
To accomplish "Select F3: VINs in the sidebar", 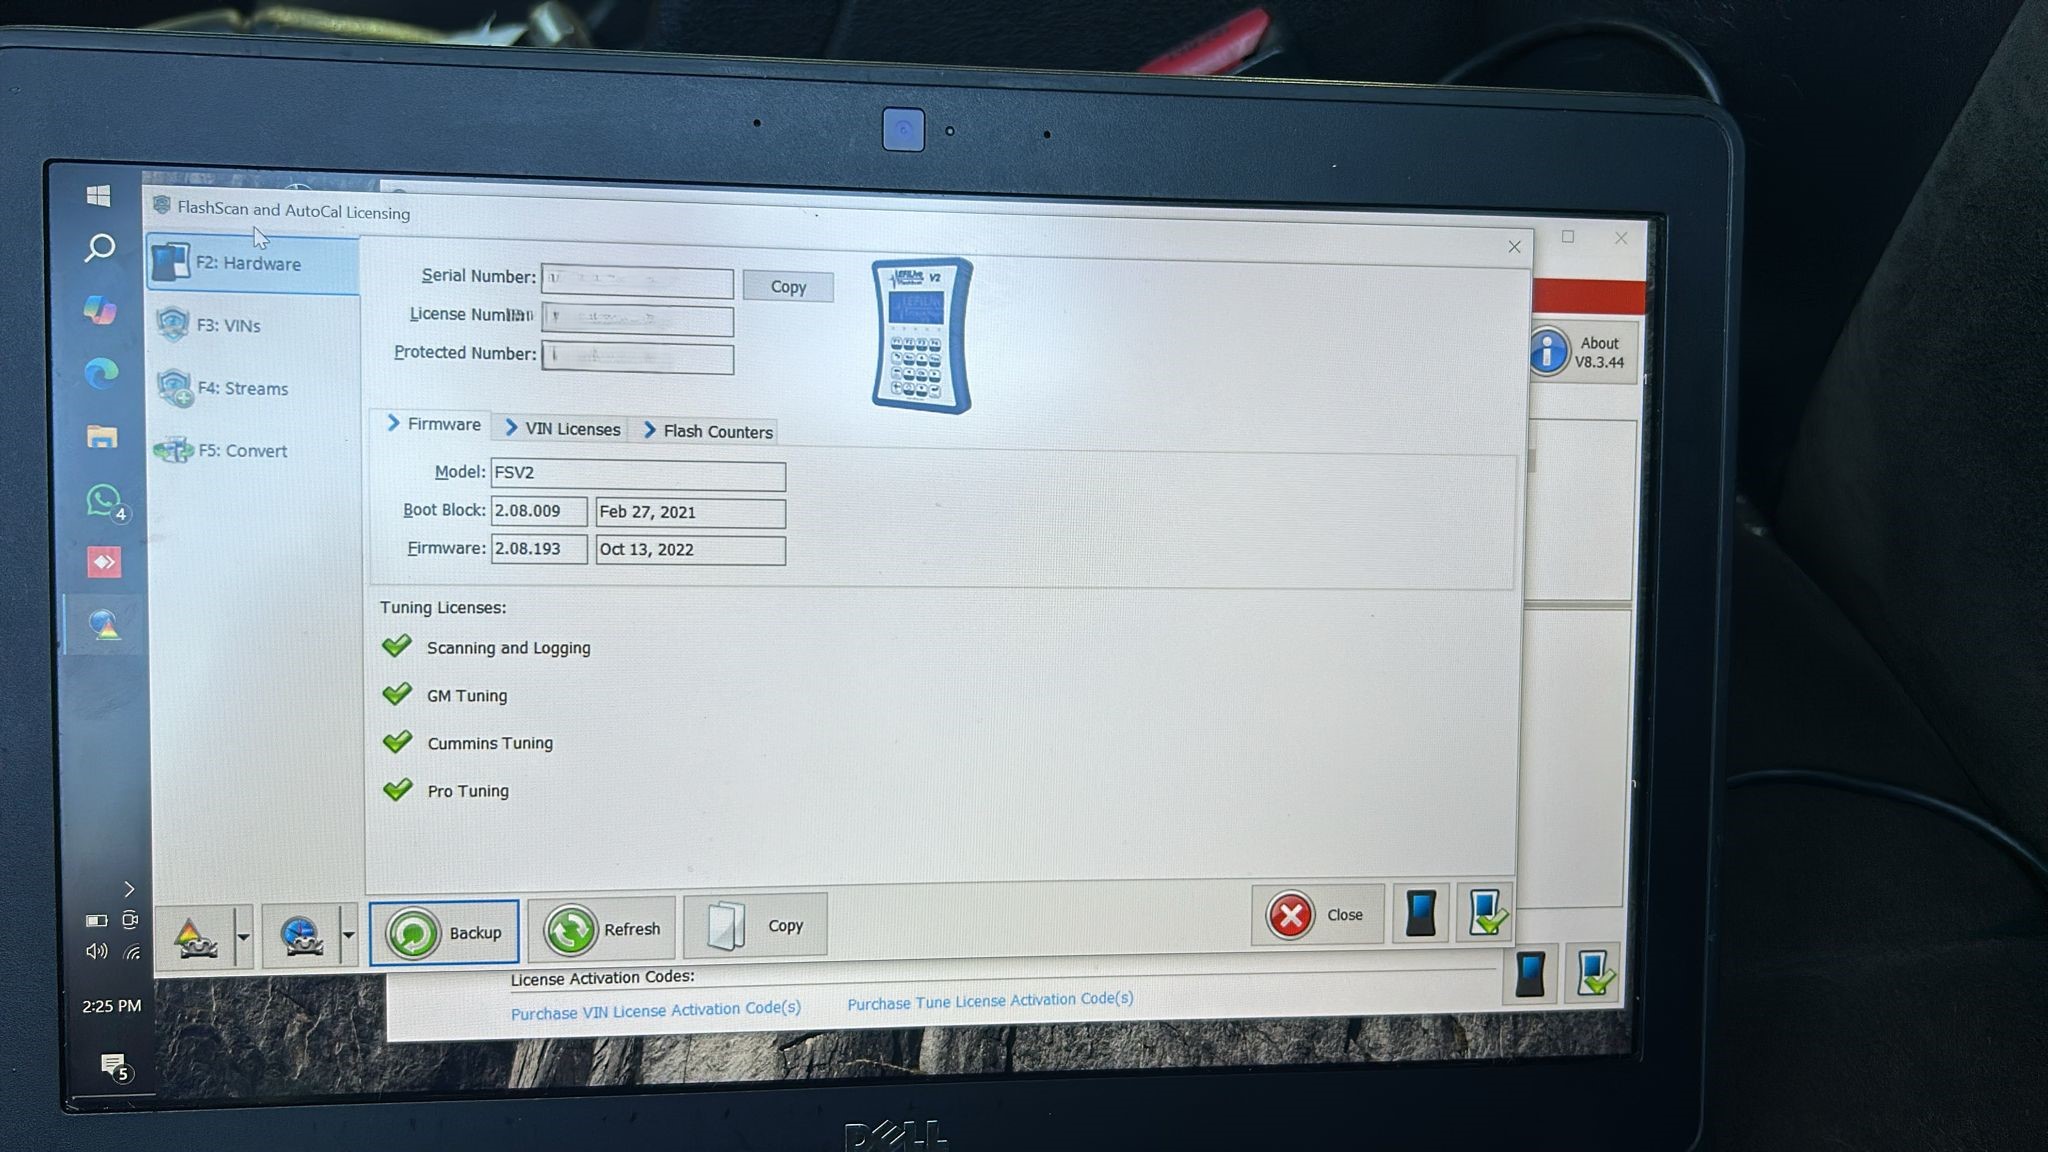I will [x=229, y=326].
